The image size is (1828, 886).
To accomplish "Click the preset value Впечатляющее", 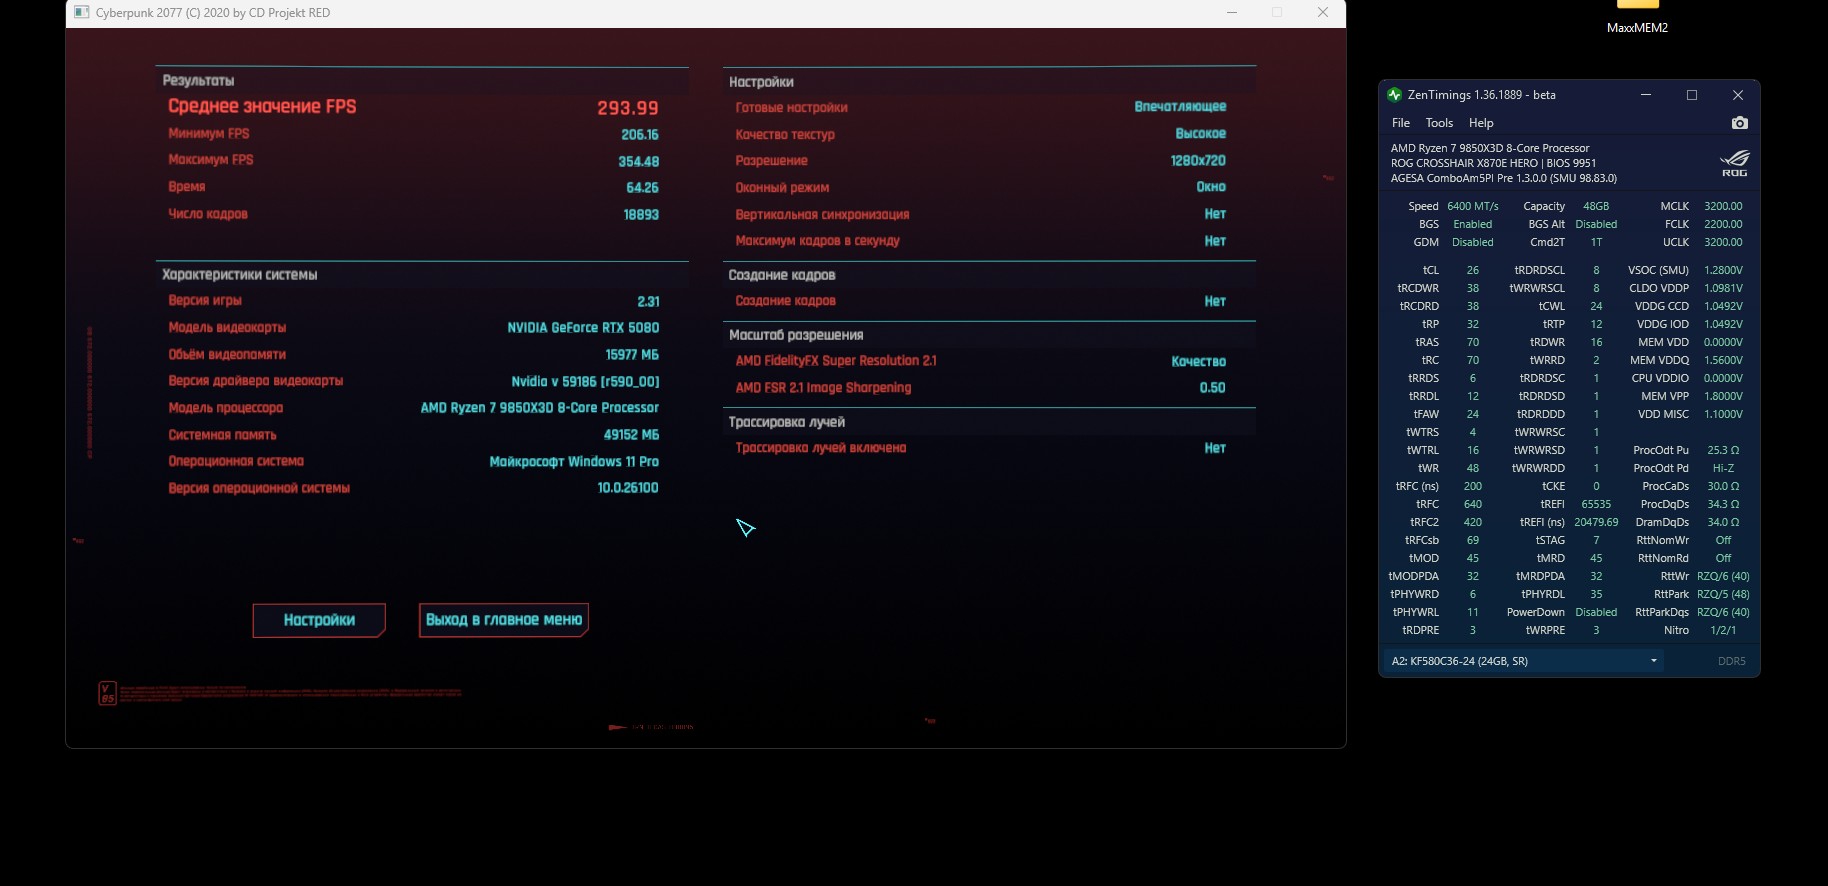I will point(1180,107).
